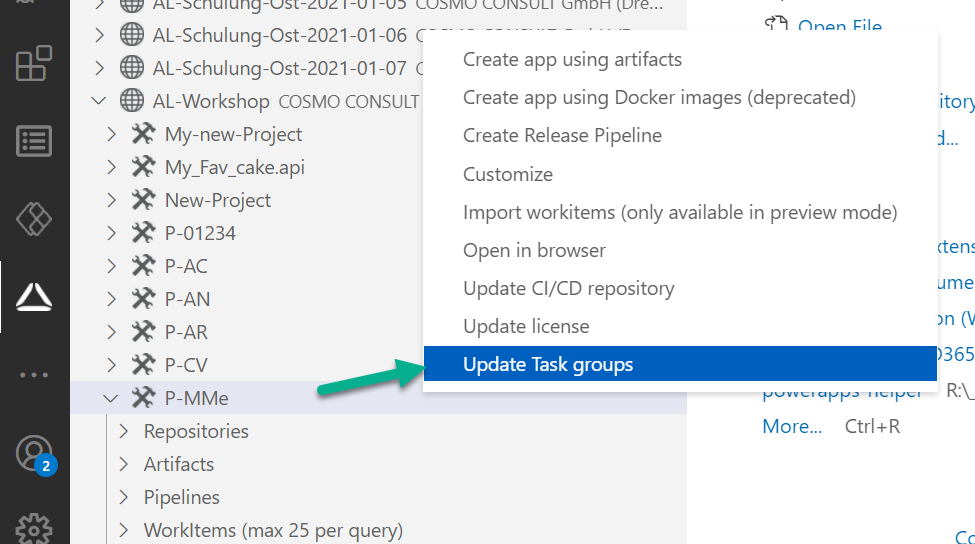
Task: Collapse the P-MMe project node
Action: point(110,398)
